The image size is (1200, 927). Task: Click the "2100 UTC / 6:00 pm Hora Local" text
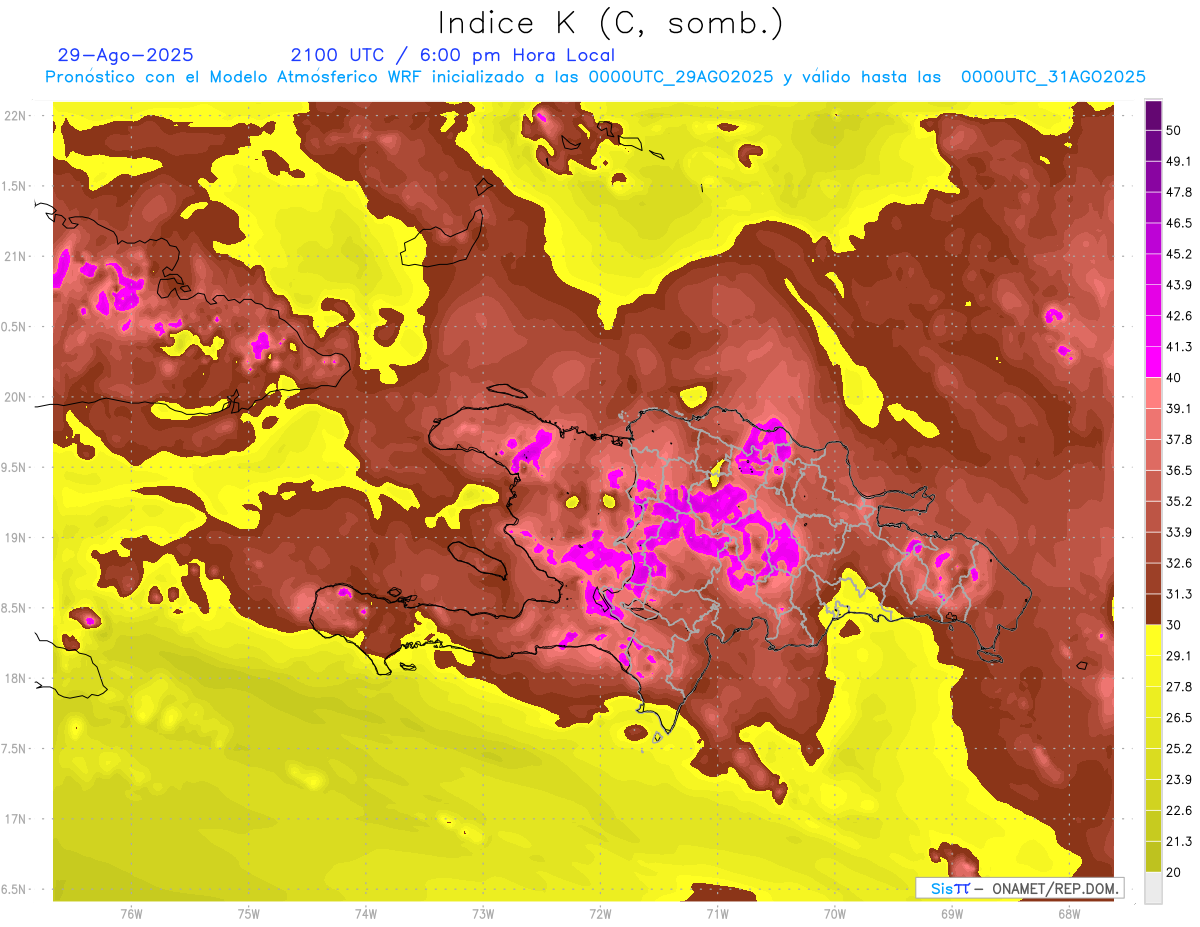(453, 55)
